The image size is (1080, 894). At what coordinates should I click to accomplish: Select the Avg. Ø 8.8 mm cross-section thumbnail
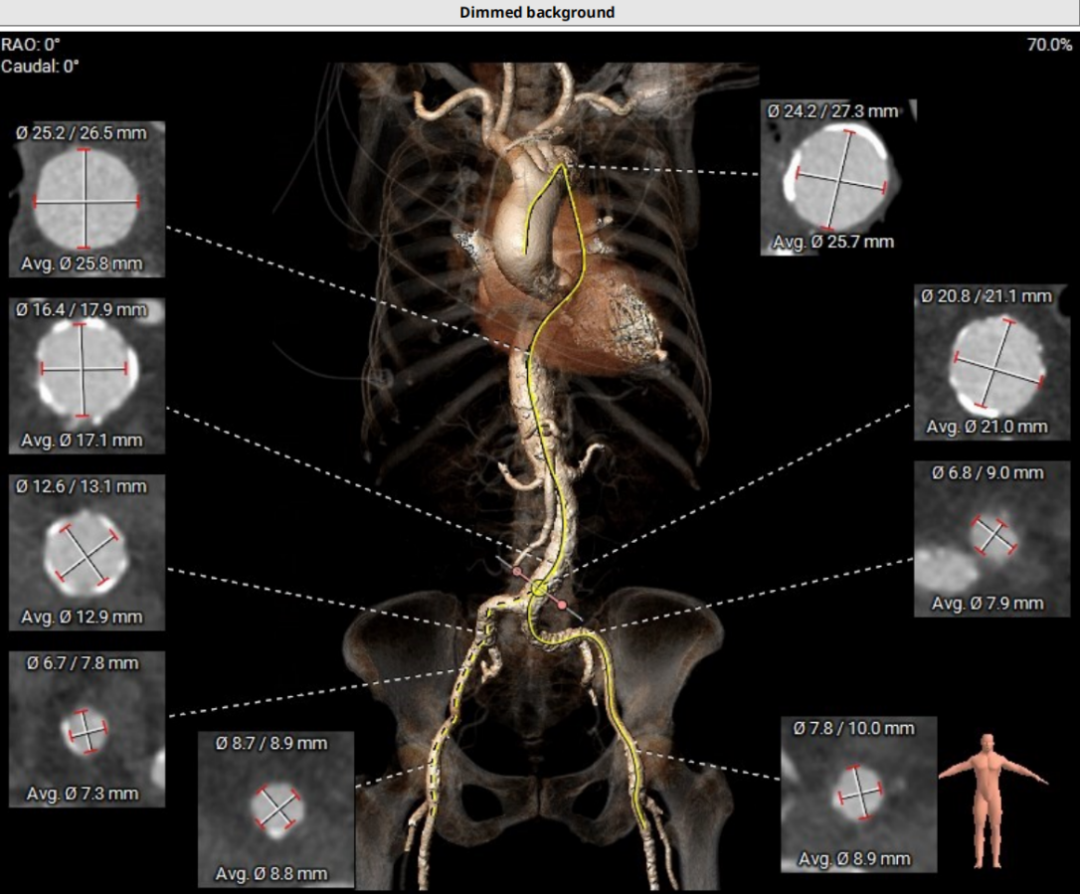coord(276,809)
